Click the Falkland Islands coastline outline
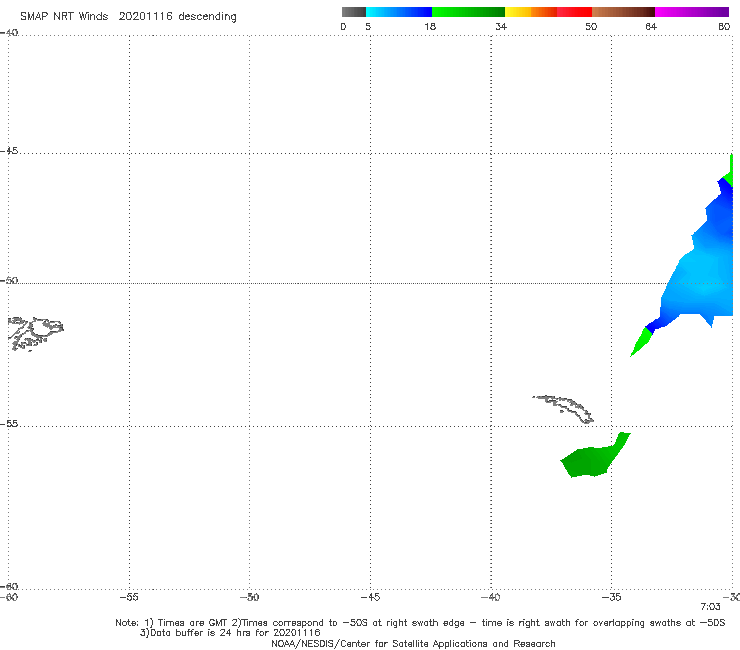Image resolution: width=740 pixels, height=650 pixels. click(x=35, y=333)
